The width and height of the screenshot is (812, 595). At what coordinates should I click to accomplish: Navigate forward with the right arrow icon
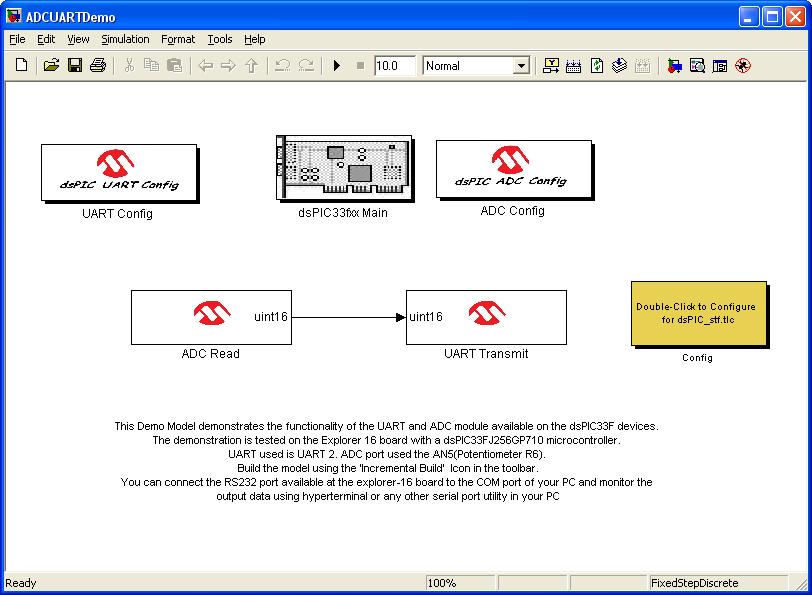tap(228, 65)
